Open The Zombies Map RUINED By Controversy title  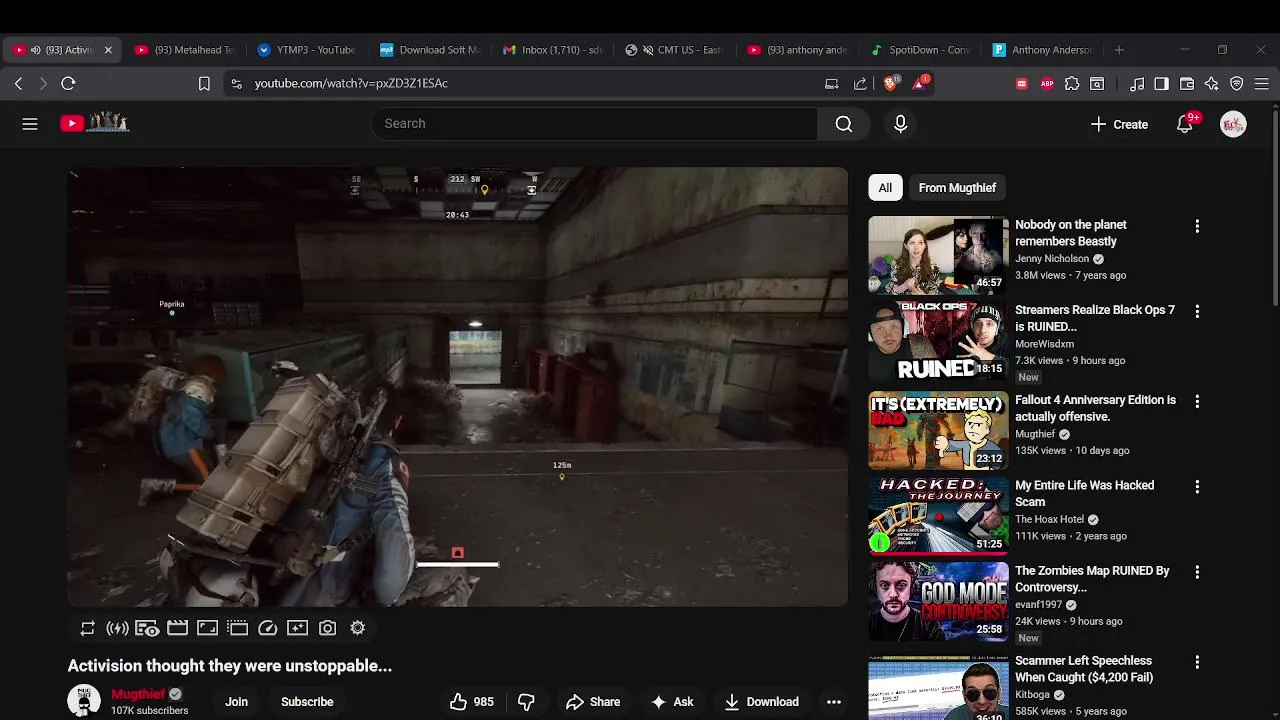click(1092, 579)
